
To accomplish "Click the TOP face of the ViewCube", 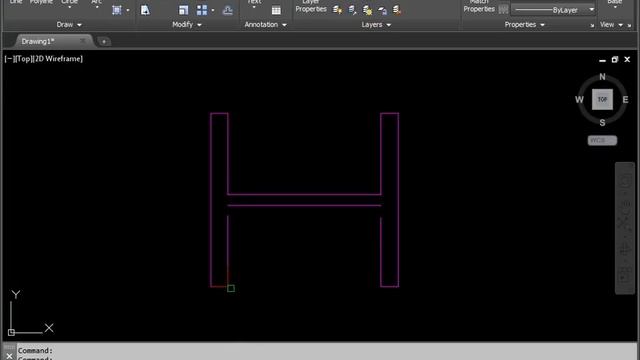I will click(602, 99).
